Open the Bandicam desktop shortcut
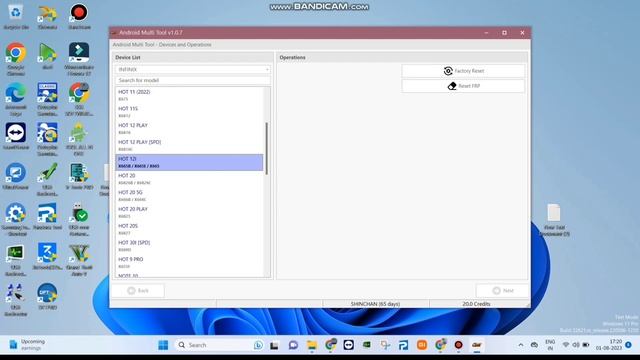Image resolution: width=640 pixels, height=360 pixels. coord(79,17)
